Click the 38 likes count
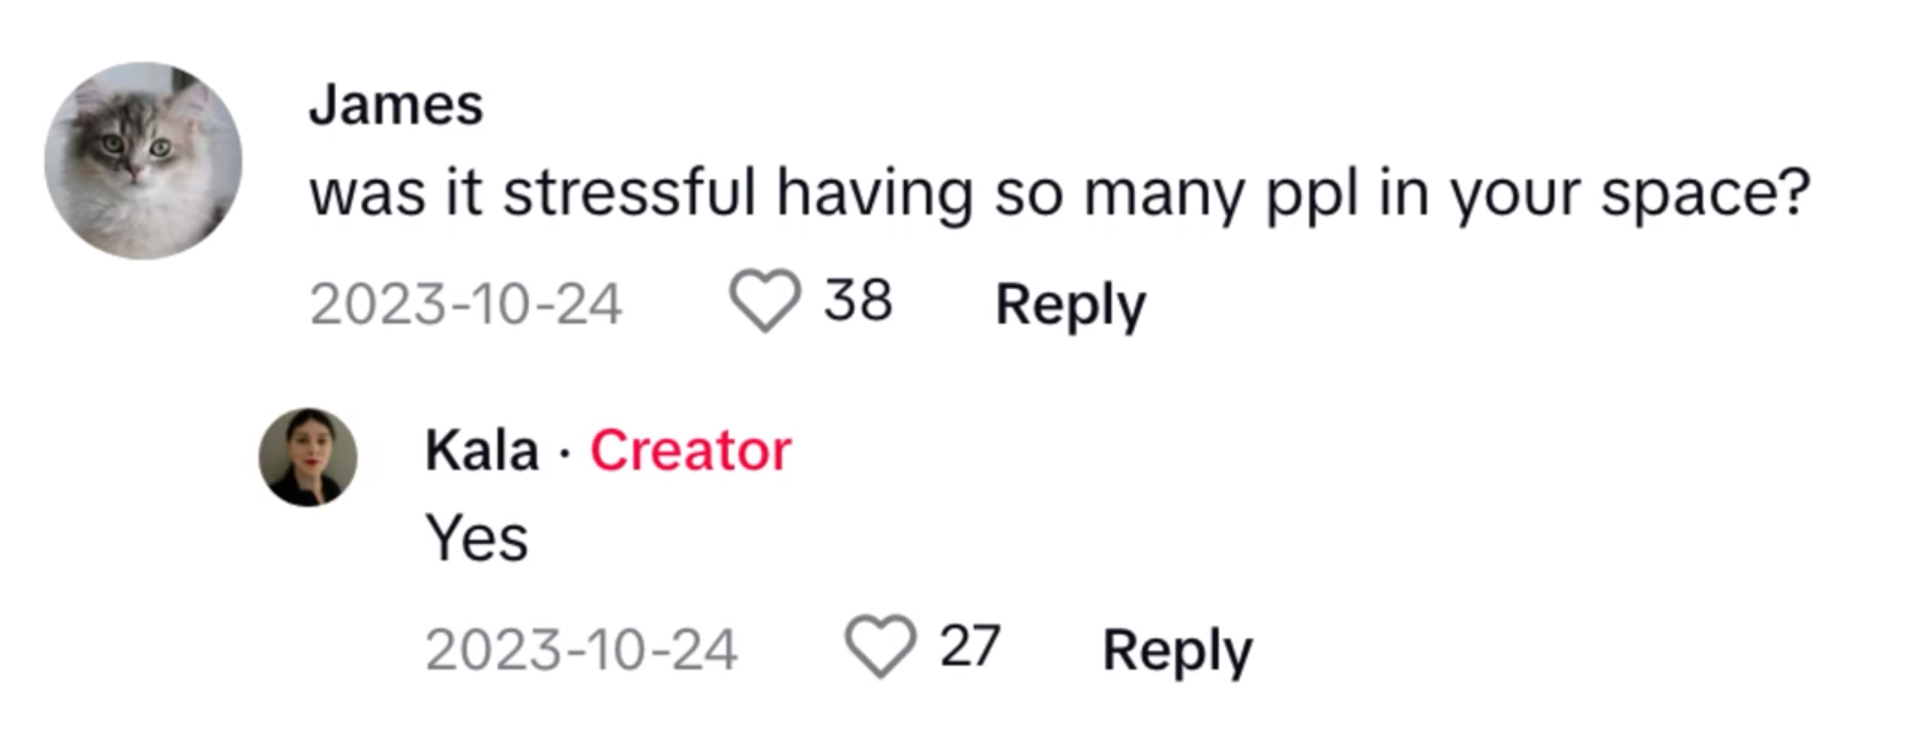1915x743 pixels. point(858,301)
